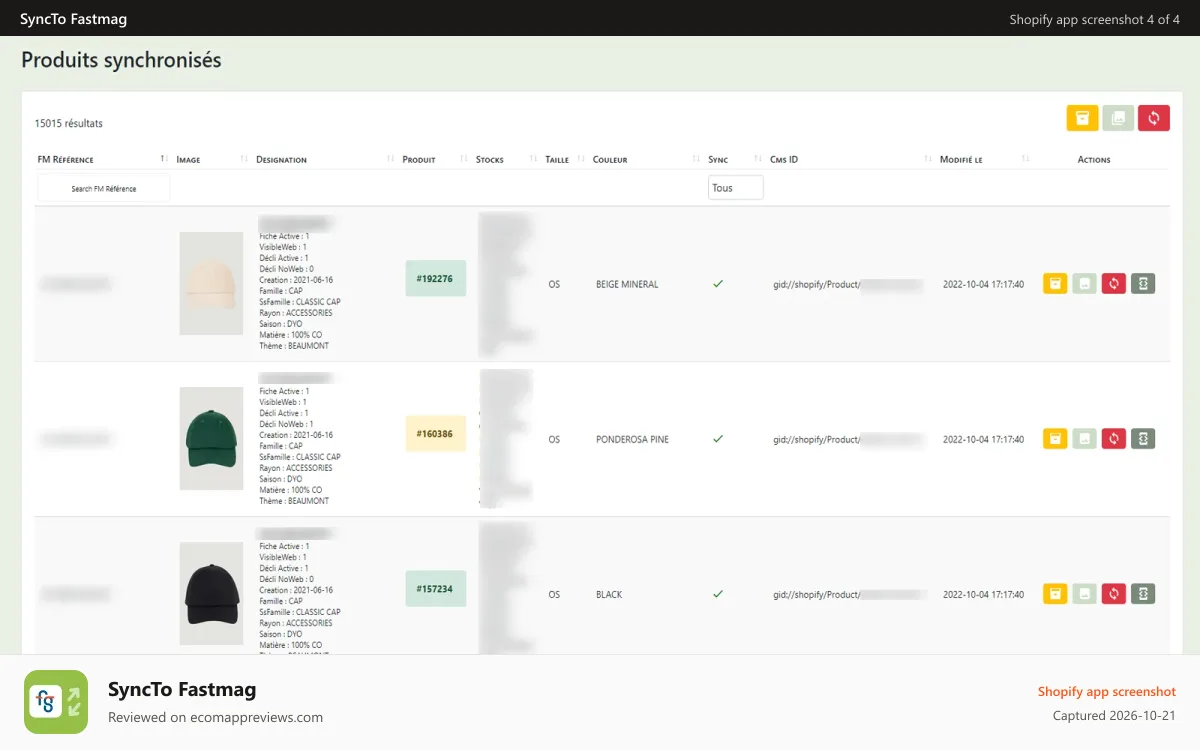View code data for BLACK row
This screenshot has width=1200, height=750.
1143,594
